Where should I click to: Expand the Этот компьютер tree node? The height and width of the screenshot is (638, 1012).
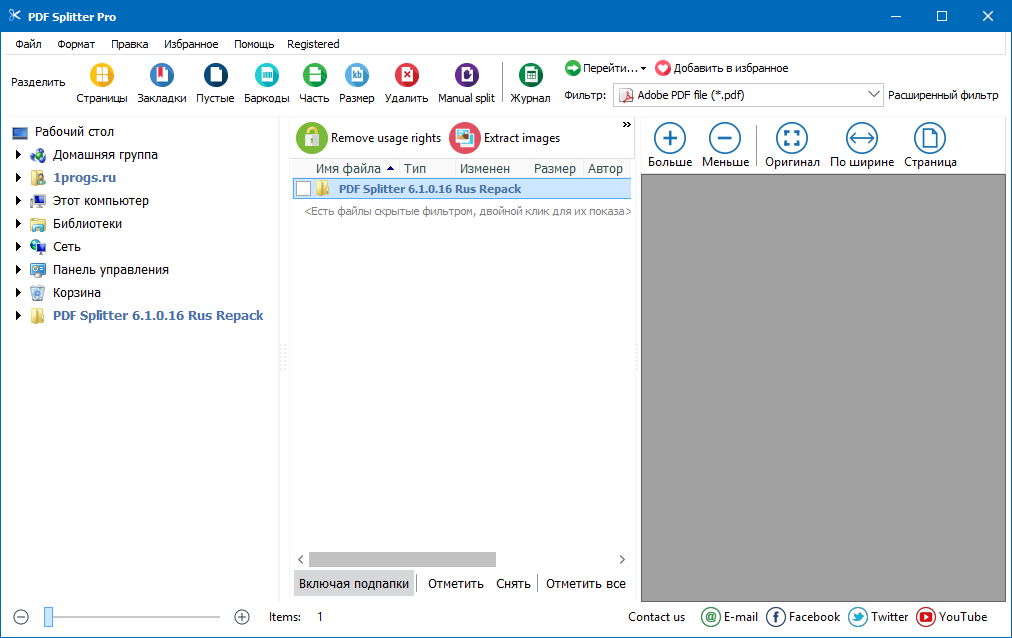18,201
